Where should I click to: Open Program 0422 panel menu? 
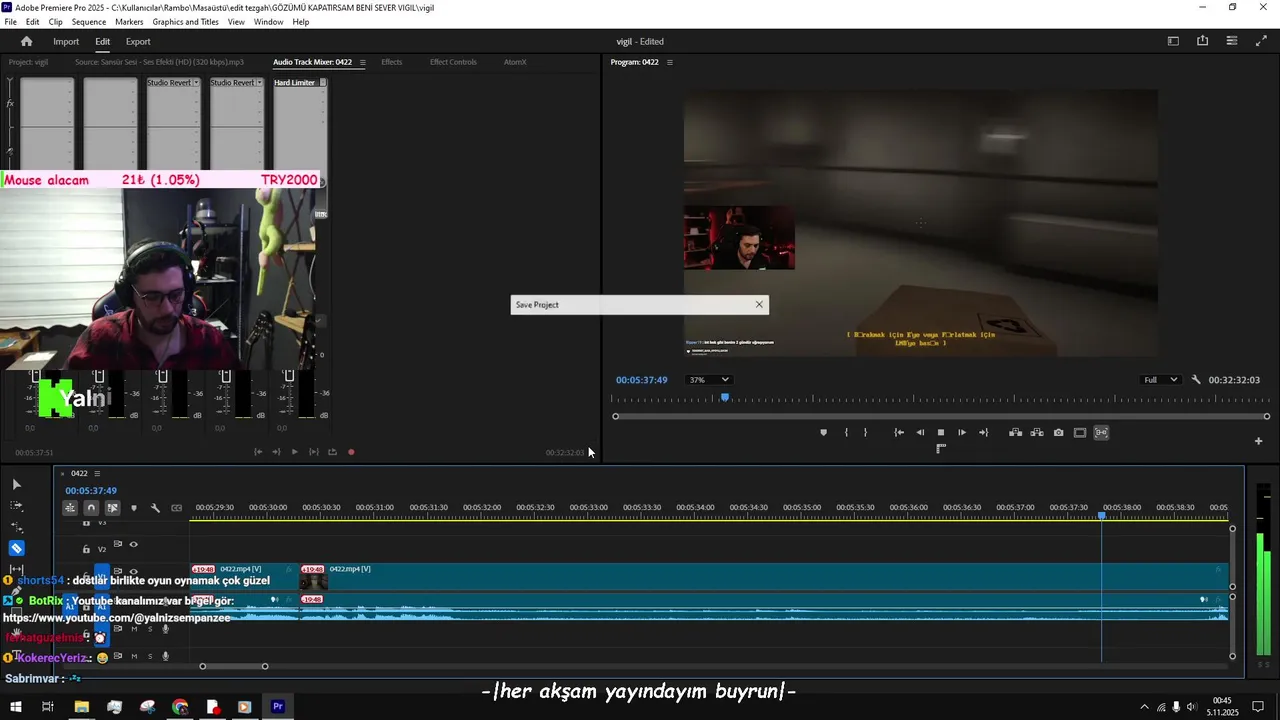pyautogui.click(x=670, y=62)
